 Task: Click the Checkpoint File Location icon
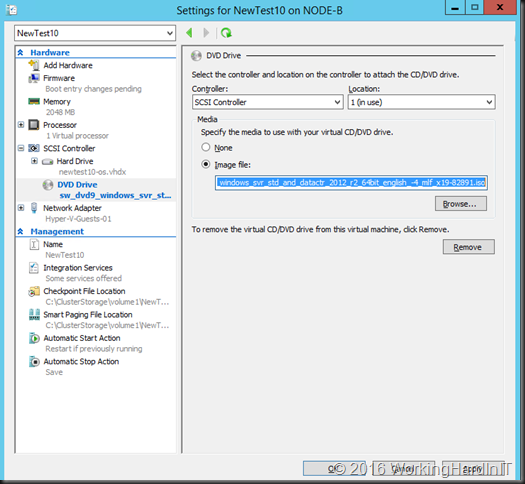point(34,291)
